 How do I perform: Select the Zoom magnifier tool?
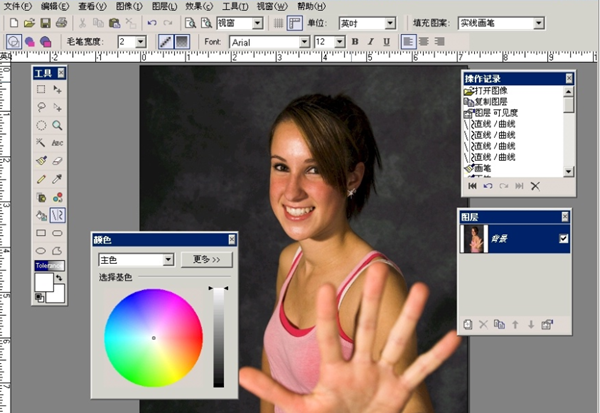tap(57, 125)
